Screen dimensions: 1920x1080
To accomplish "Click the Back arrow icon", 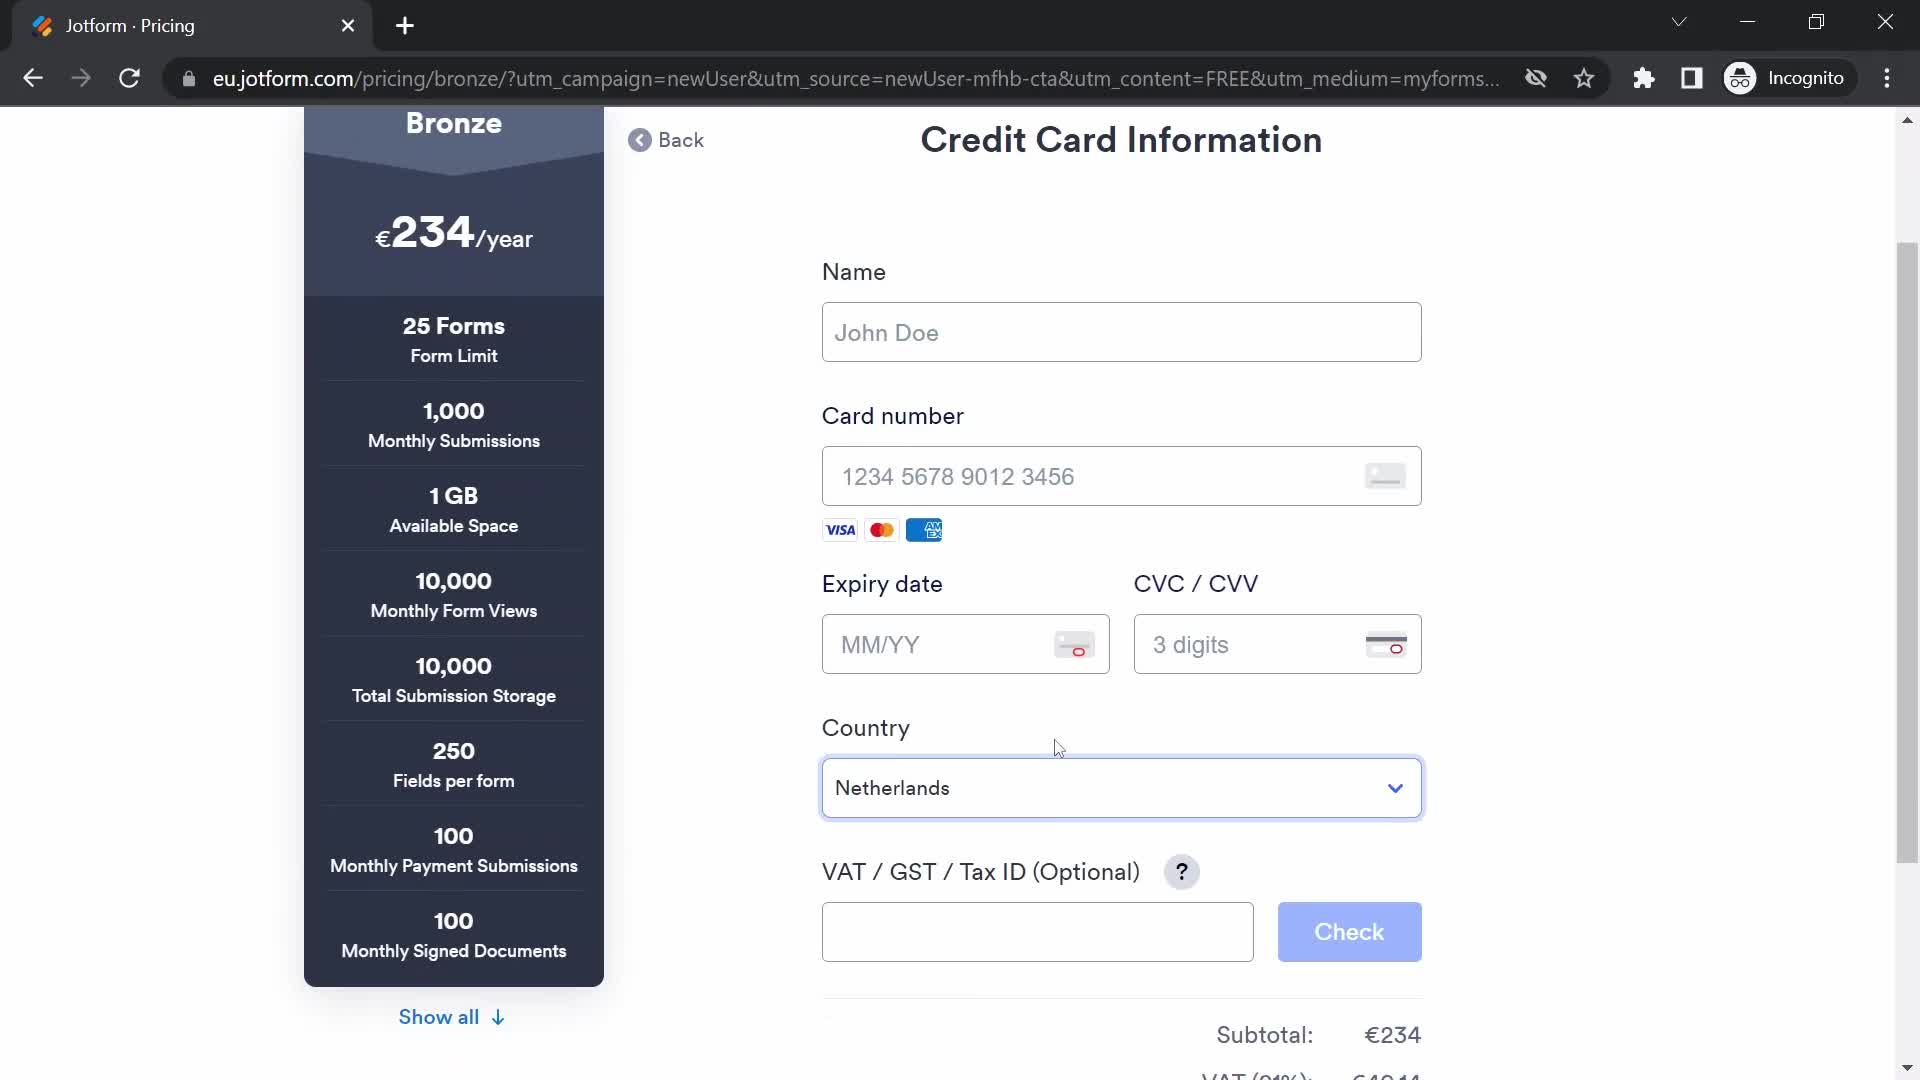I will click(x=640, y=140).
